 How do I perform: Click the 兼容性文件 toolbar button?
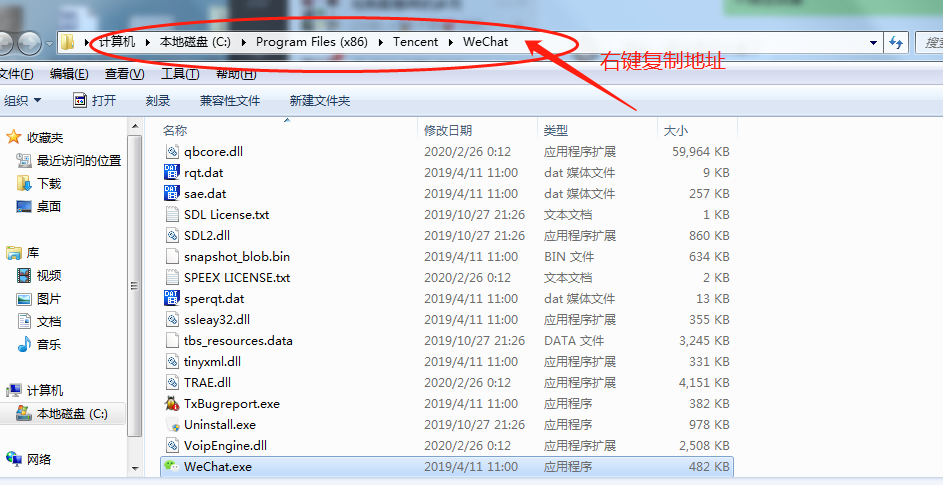230,100
